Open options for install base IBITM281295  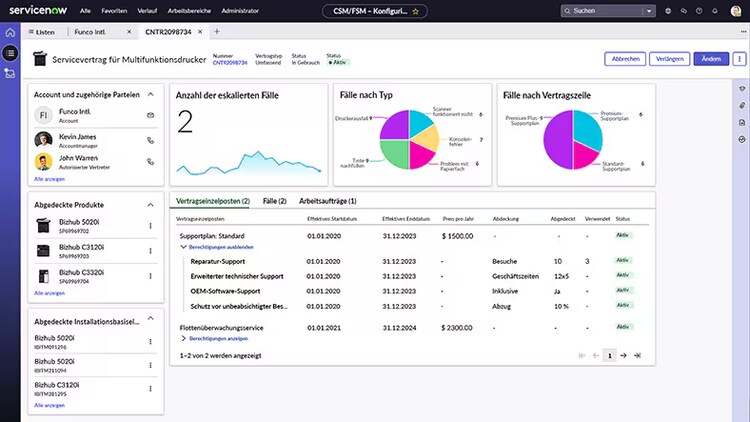pyautogui.click(x=151, y=389)
